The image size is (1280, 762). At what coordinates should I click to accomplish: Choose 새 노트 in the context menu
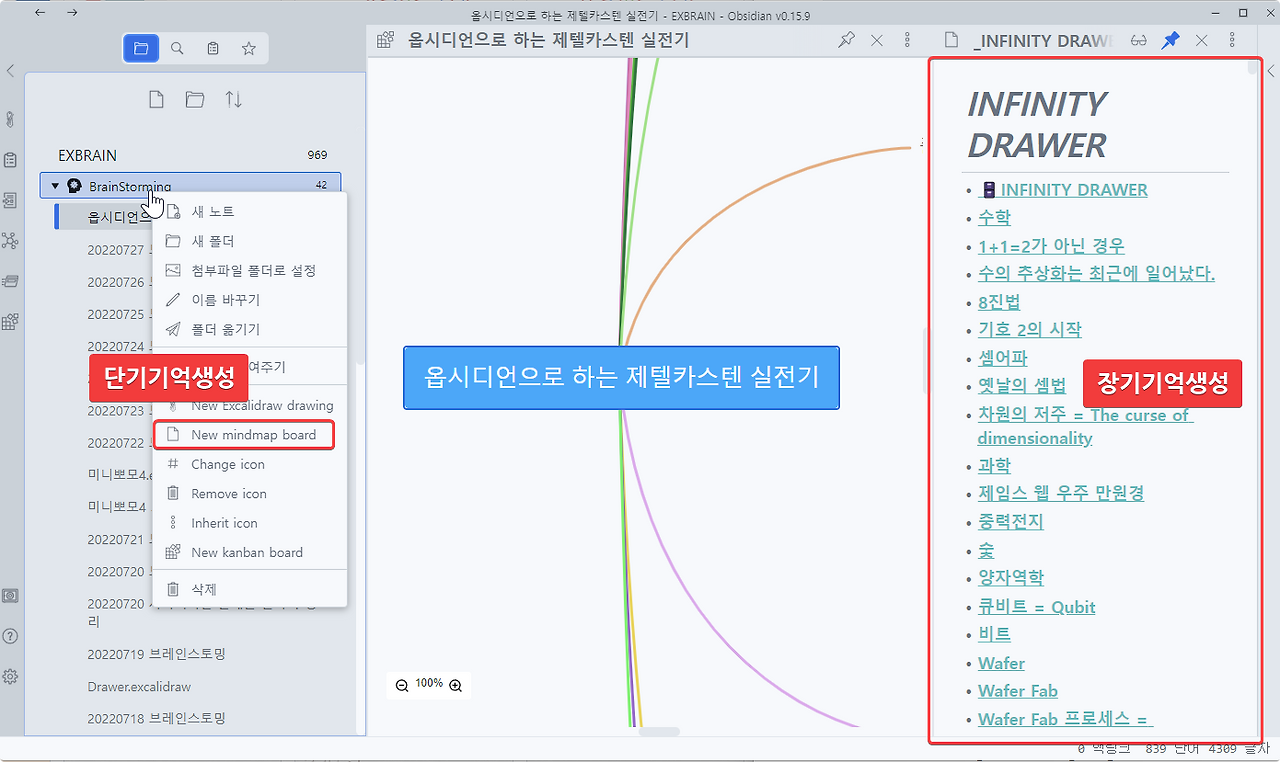[x=249, y=212]
